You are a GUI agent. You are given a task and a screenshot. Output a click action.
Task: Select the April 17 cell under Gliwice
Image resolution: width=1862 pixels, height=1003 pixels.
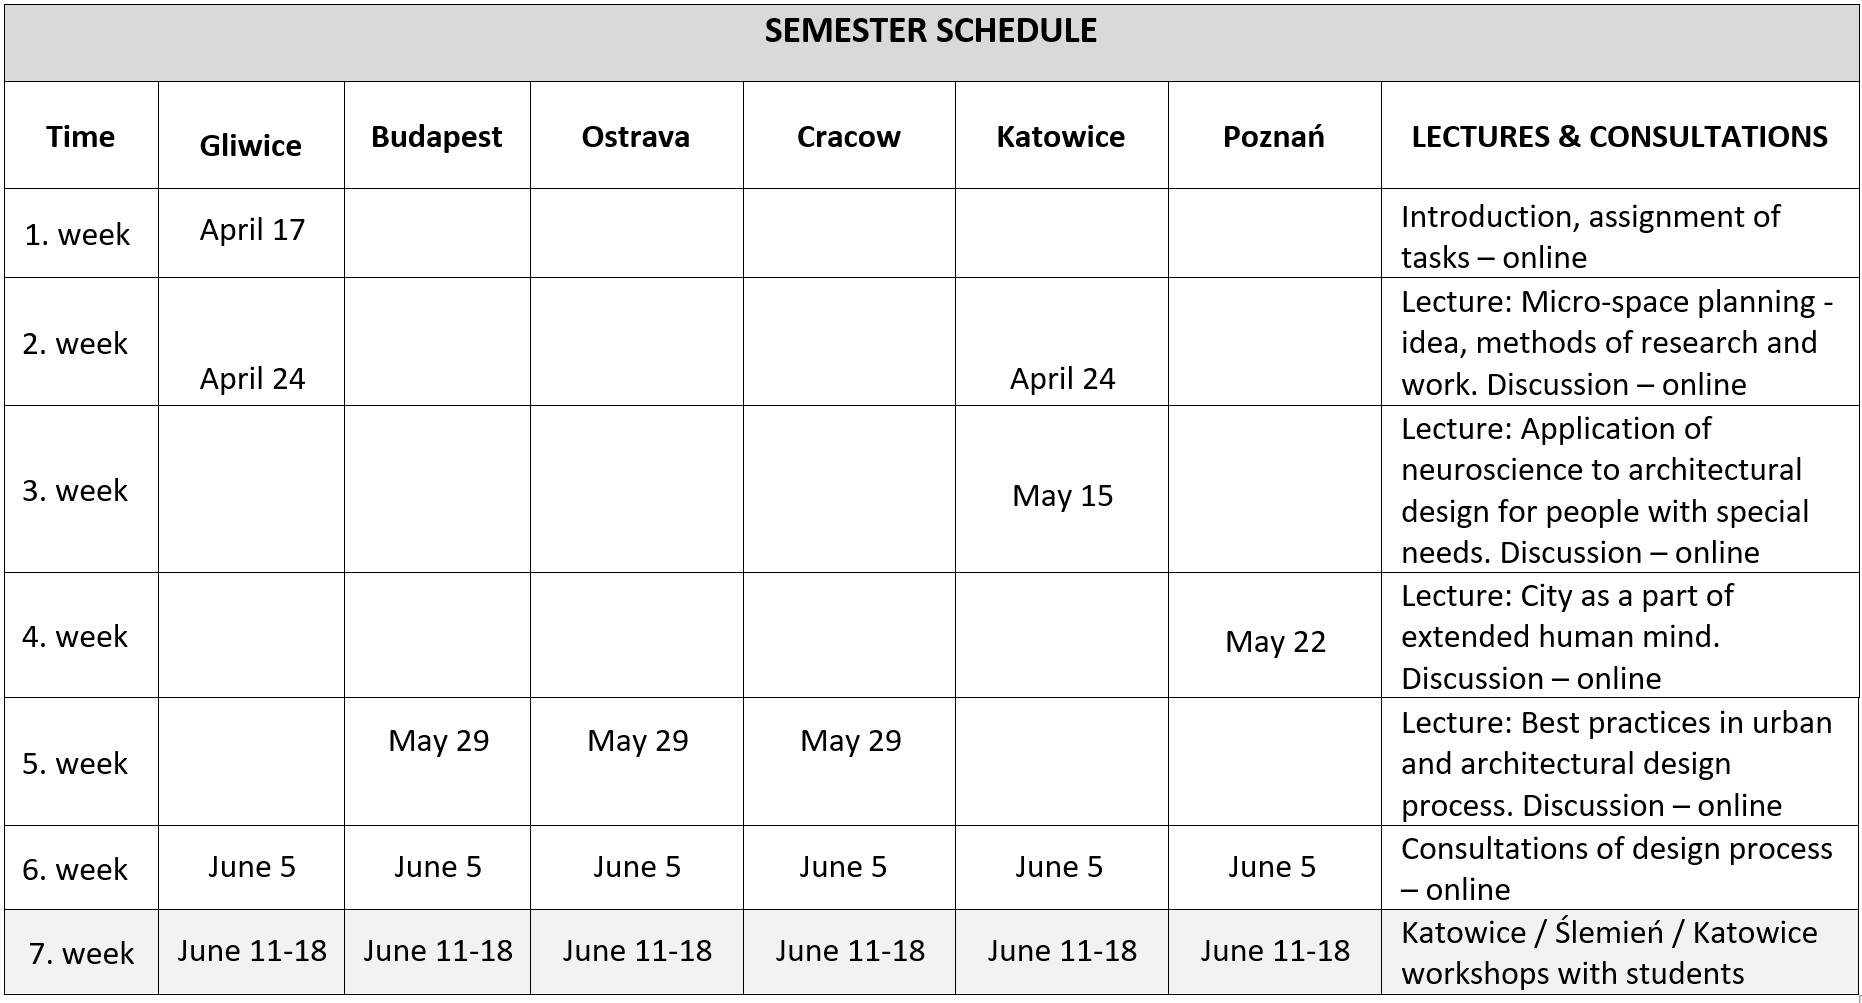[252, 230]
